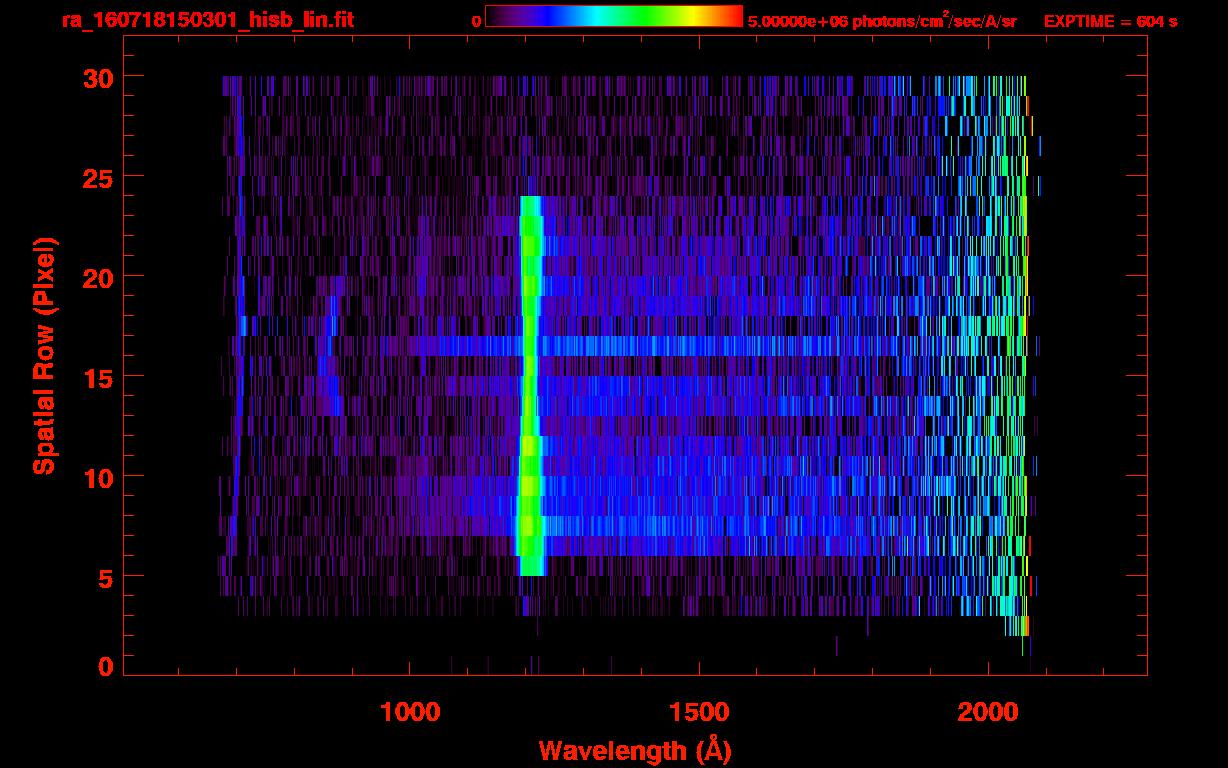Click the file name title ra_160718150301_hisb_lin.fit
The width and height of the screenshot is (1228, 768).
pyautogui.click(x=207, y=20)
